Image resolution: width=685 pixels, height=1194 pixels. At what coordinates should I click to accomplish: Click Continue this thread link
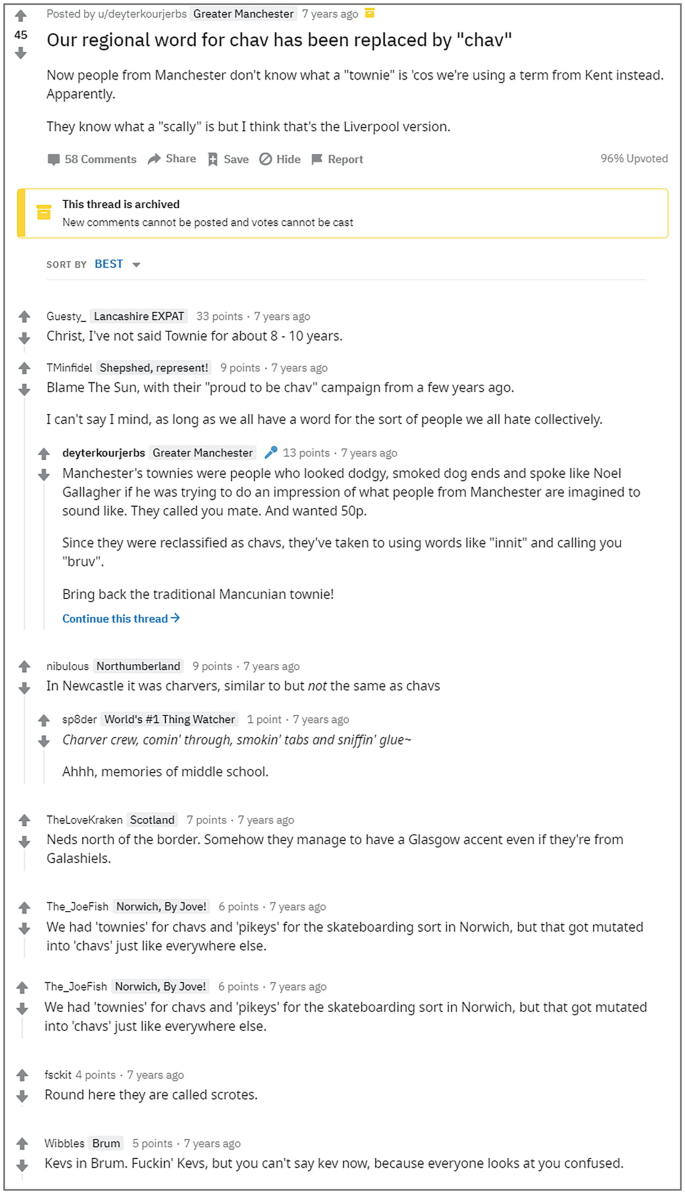(x=121, y=618)
